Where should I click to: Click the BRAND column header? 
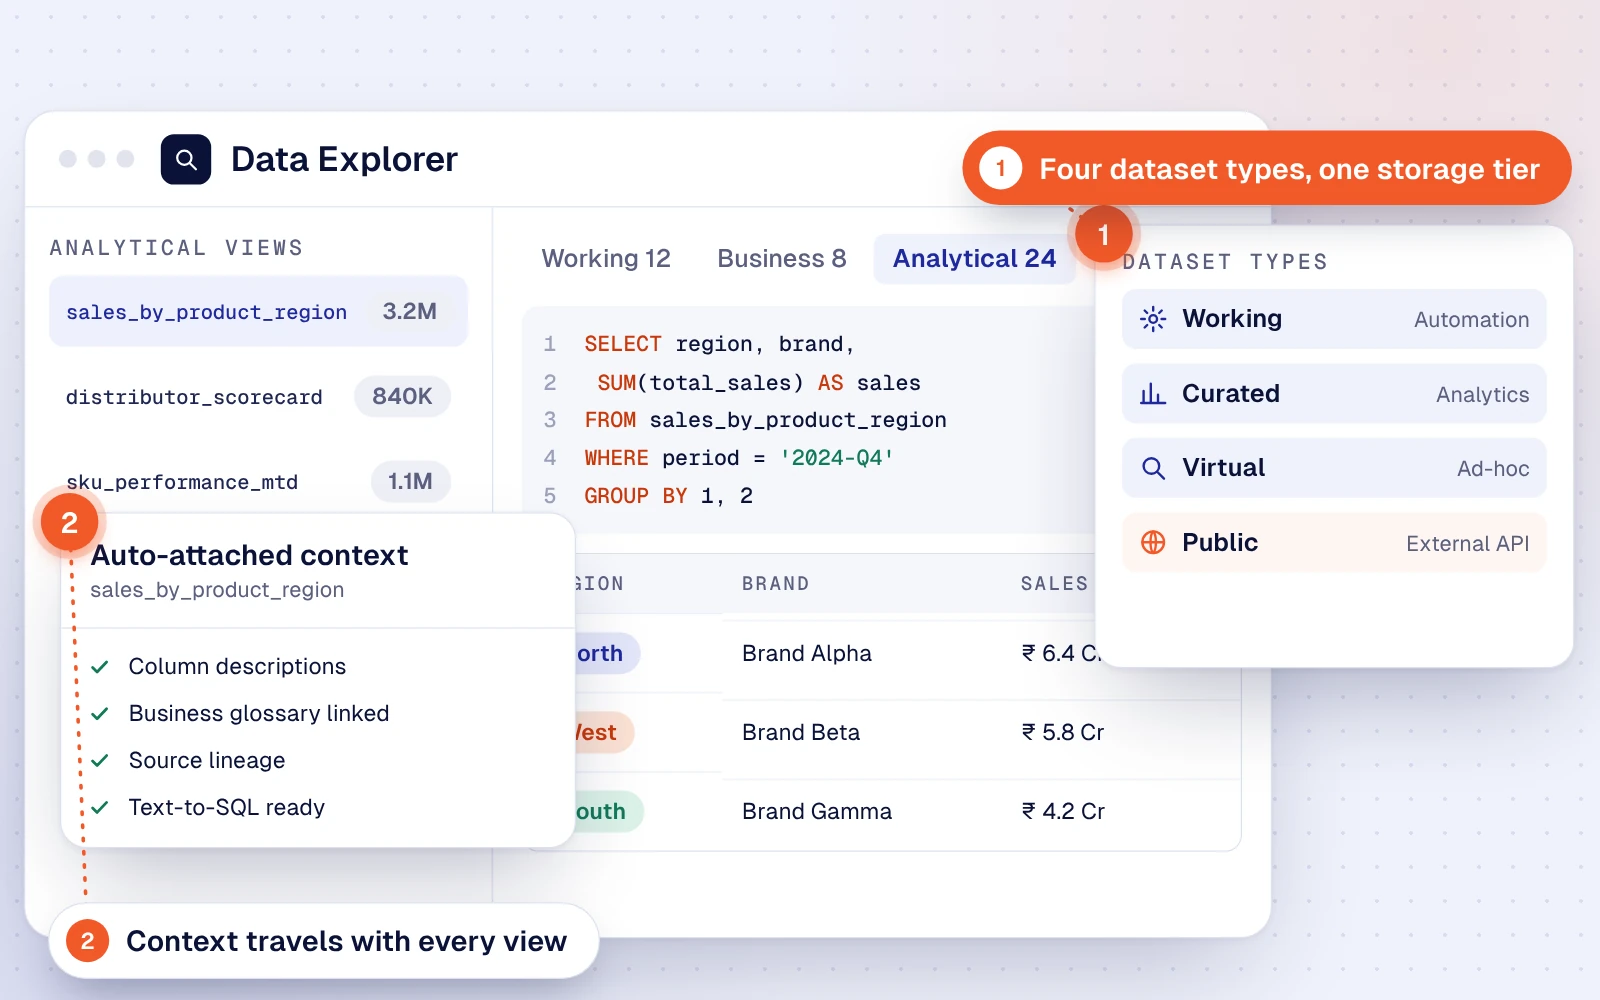tap(776, 584)
